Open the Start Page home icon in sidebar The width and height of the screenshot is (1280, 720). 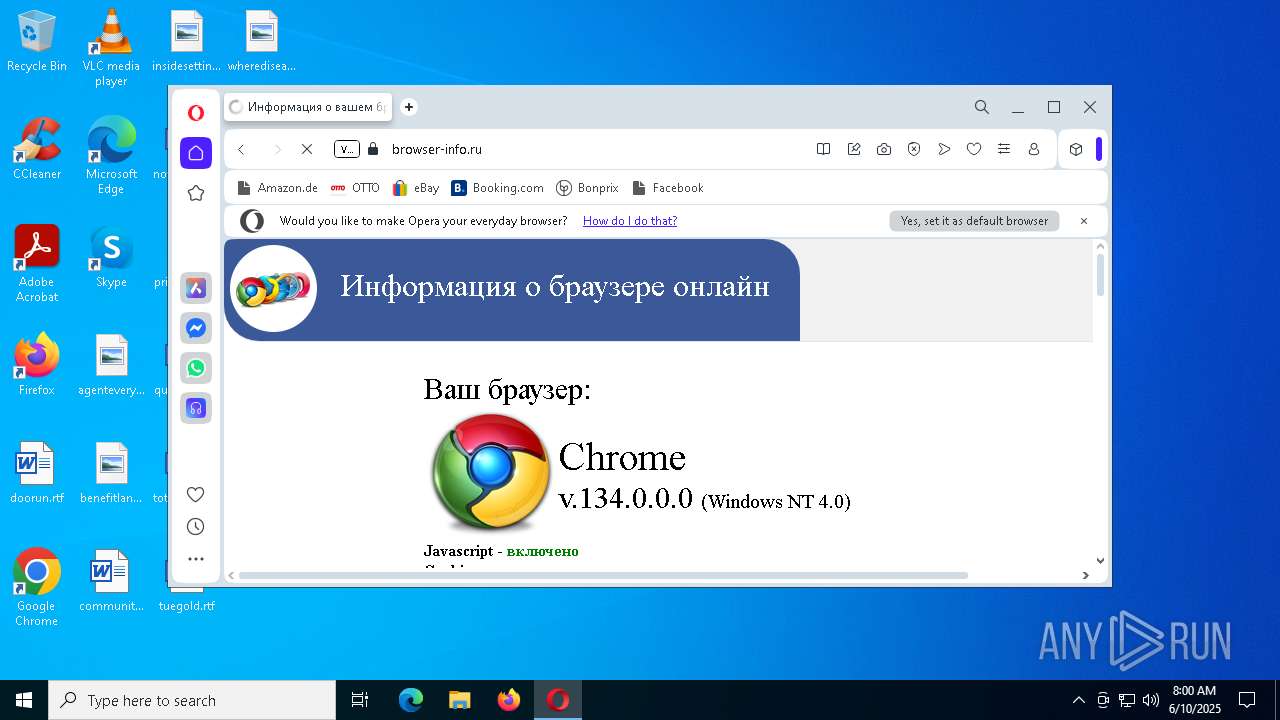pos(196,153)
